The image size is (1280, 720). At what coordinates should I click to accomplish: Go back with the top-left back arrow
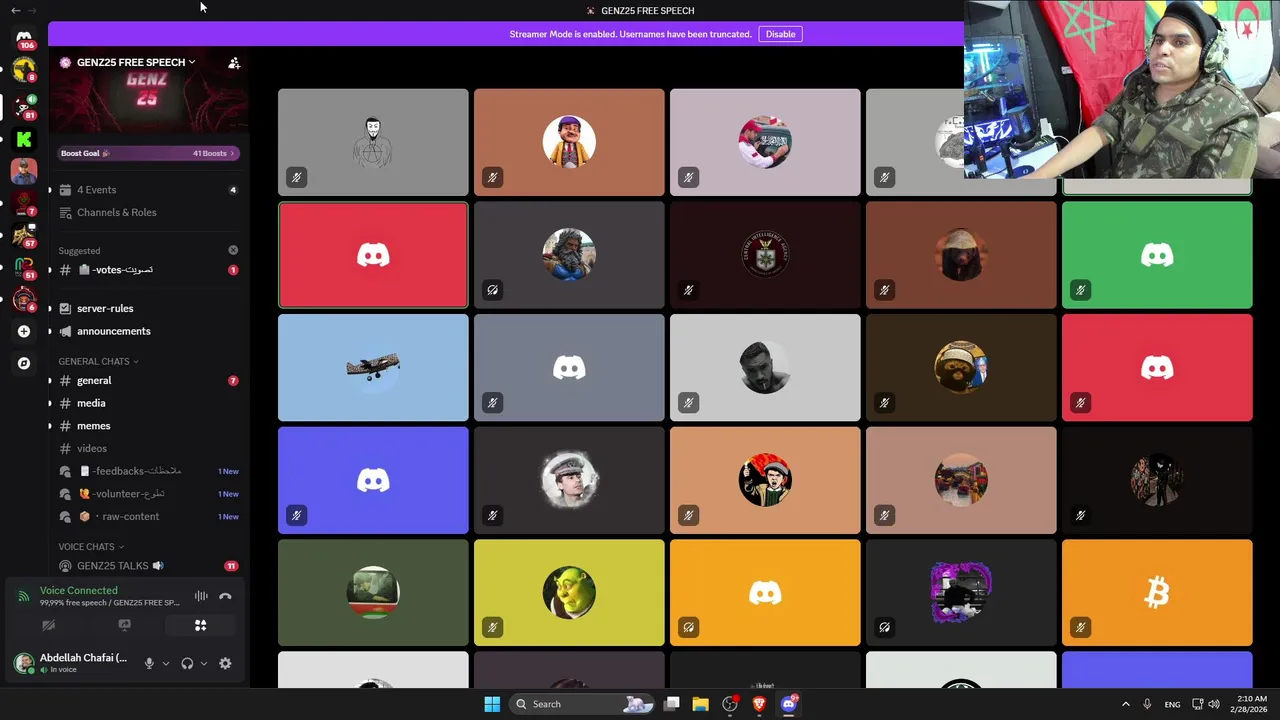[x=15, y=10]
